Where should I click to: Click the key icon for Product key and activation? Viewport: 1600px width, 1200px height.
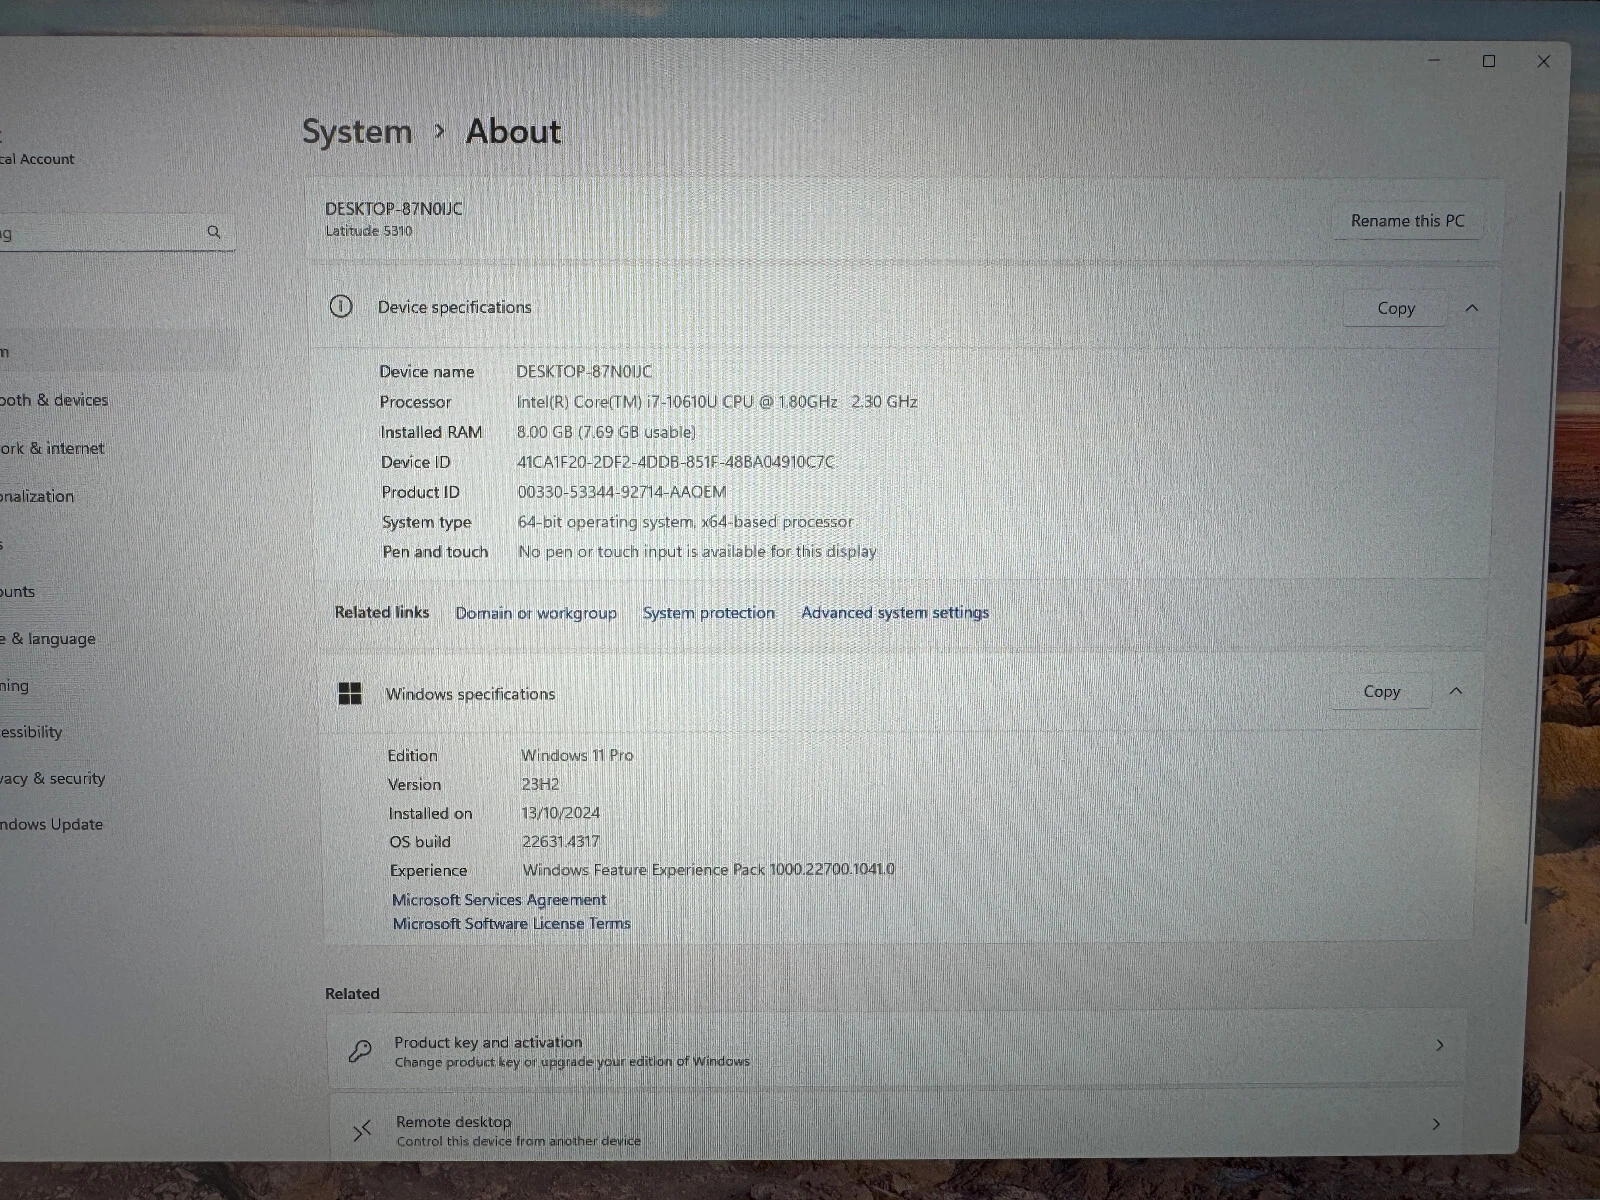coord(360,1051)
